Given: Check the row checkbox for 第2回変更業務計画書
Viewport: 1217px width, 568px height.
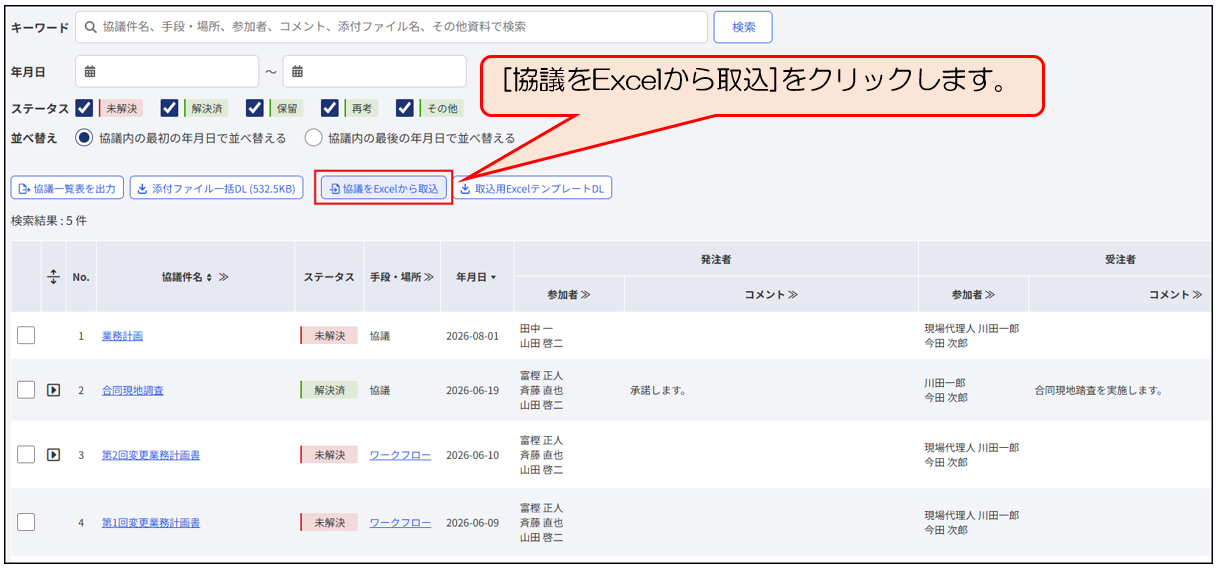Looking at the screenshot, I should tap(26, 455).
